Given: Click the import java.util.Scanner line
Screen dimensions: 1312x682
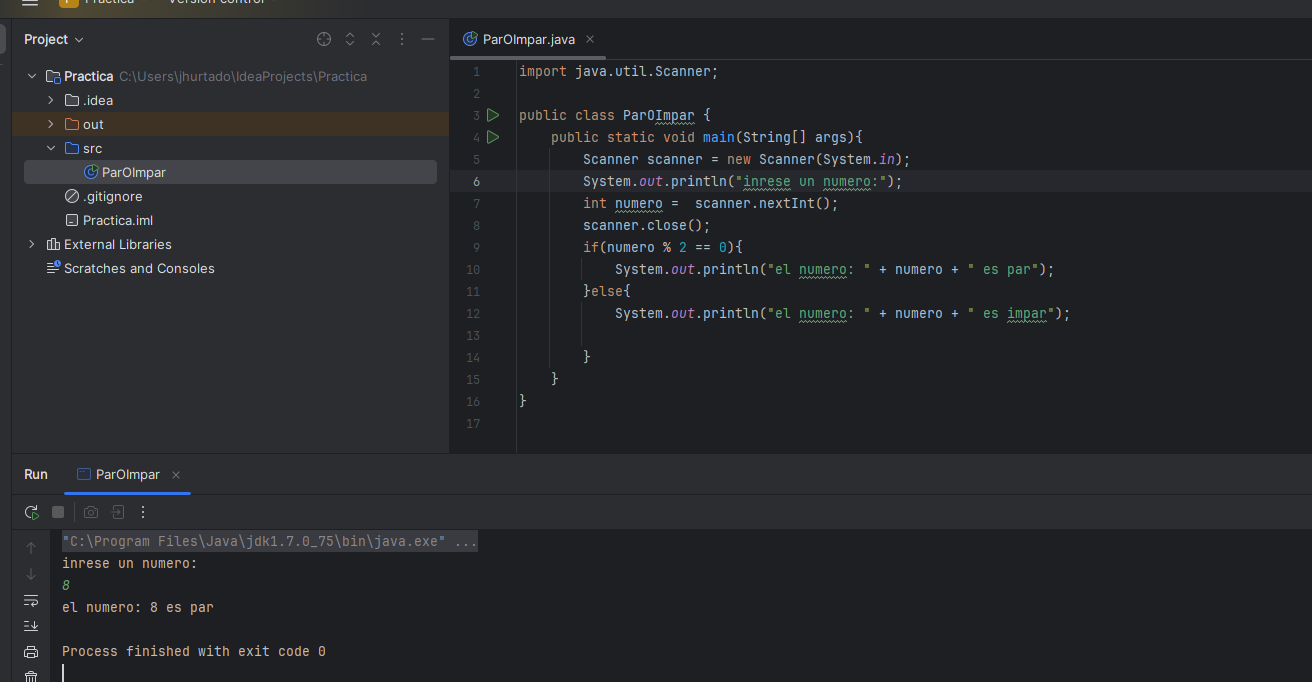Looking at the screenshot, I should [619, 71].
